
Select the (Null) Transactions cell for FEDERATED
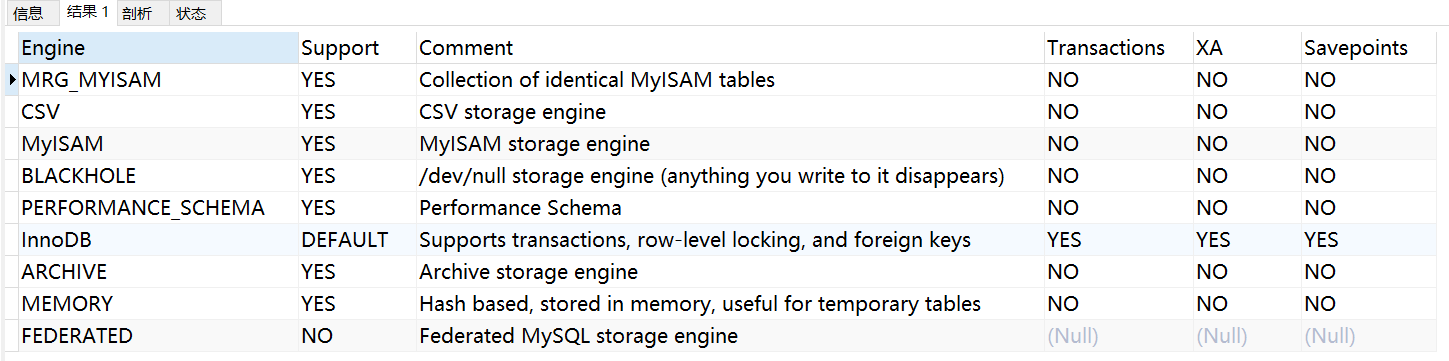tap(1118, 336)
